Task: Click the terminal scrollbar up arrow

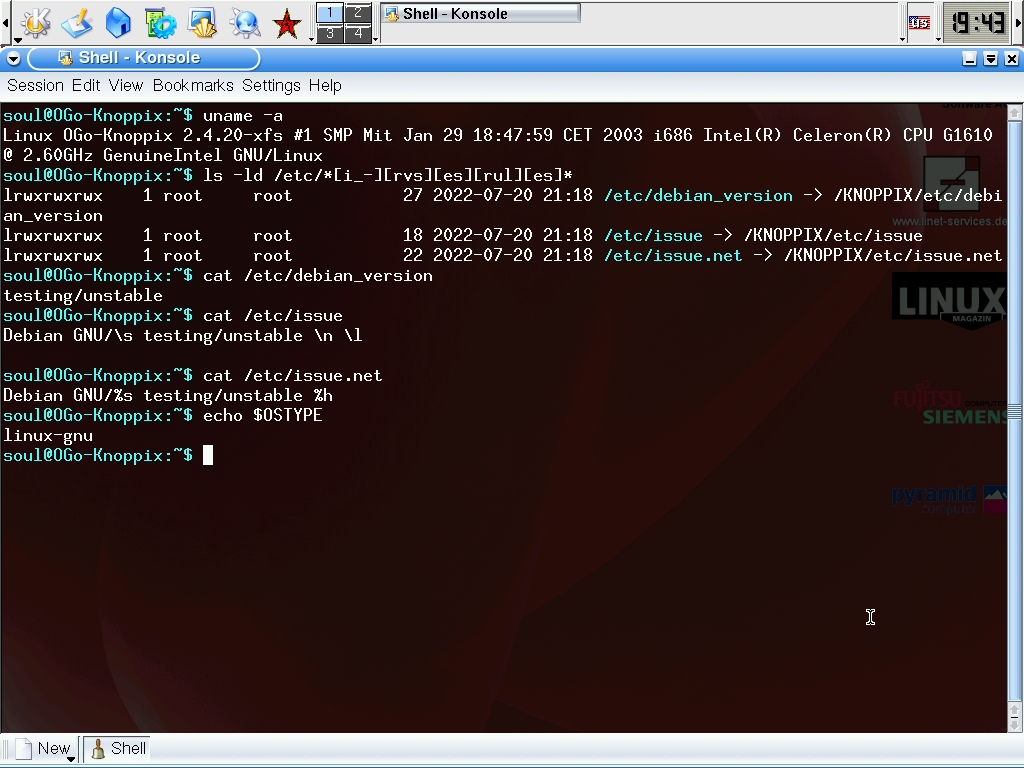Action: (x=1015, y=113)
